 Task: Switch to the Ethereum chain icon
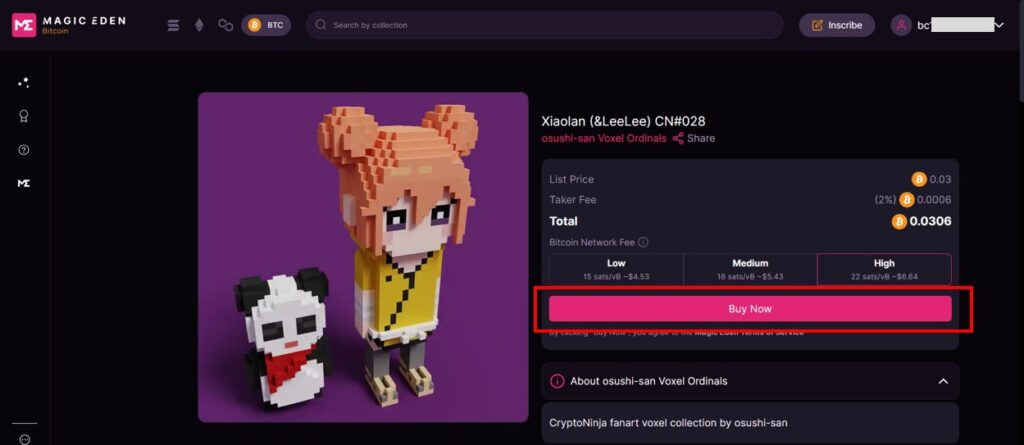click(199, 25)
